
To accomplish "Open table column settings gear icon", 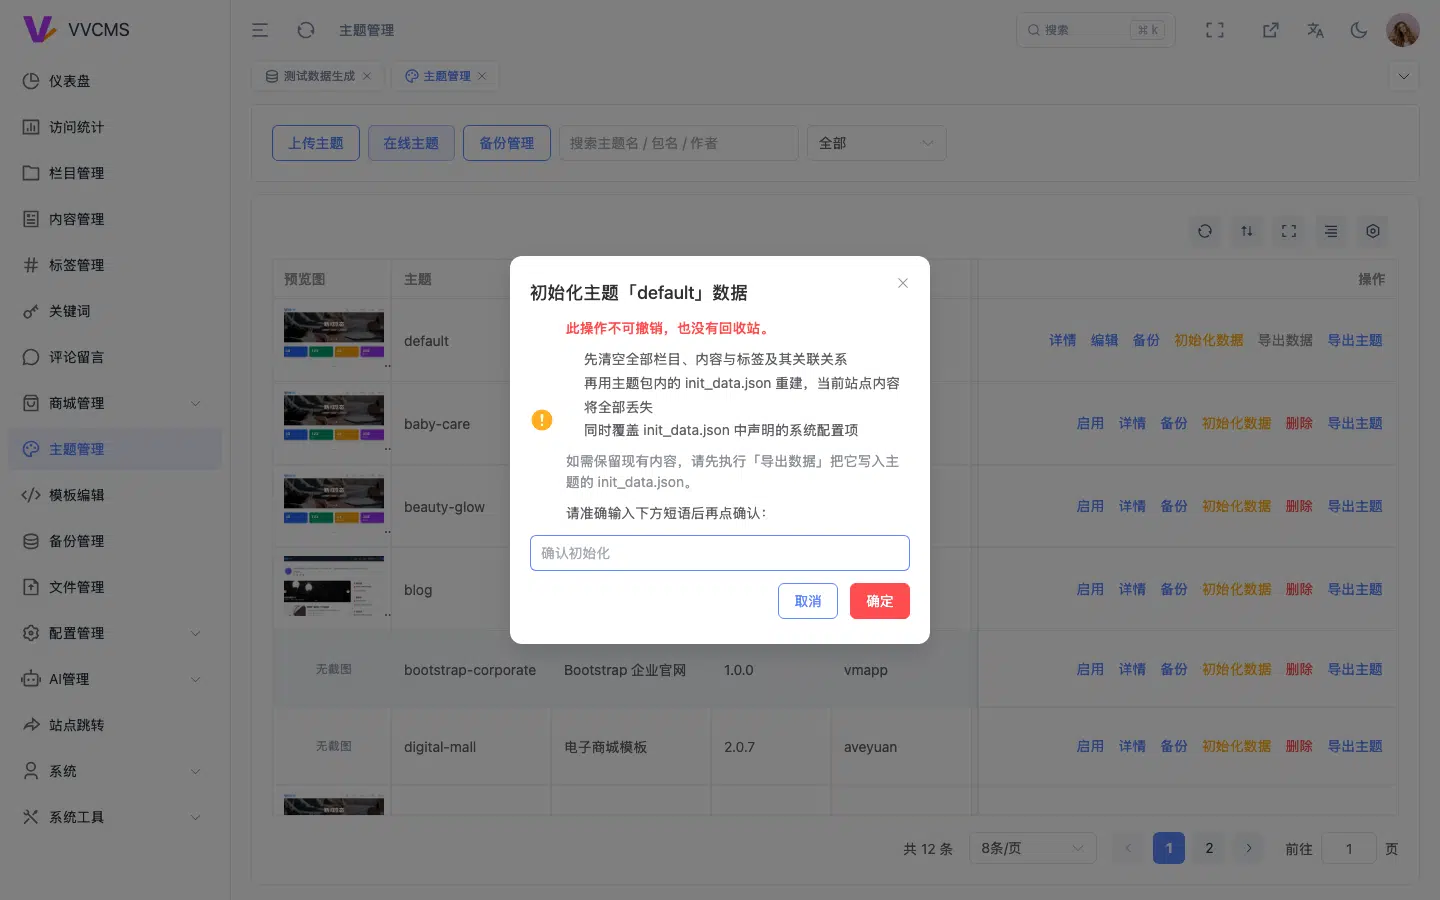I will click(x=1373, y=231).
